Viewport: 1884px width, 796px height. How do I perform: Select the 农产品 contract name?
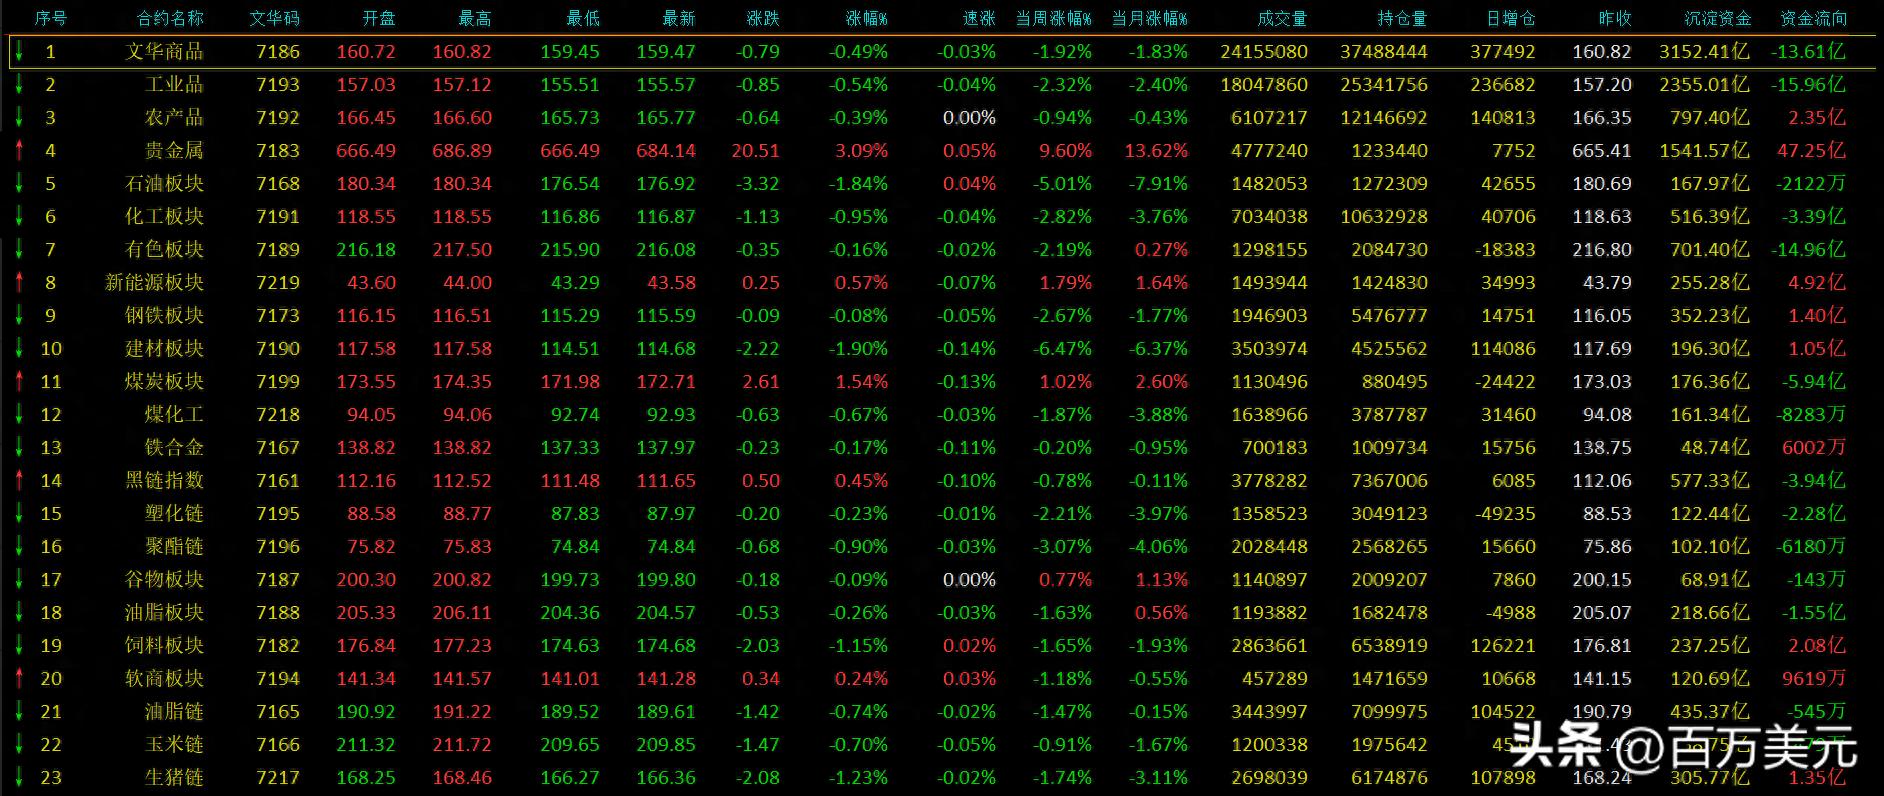point(174,118)
